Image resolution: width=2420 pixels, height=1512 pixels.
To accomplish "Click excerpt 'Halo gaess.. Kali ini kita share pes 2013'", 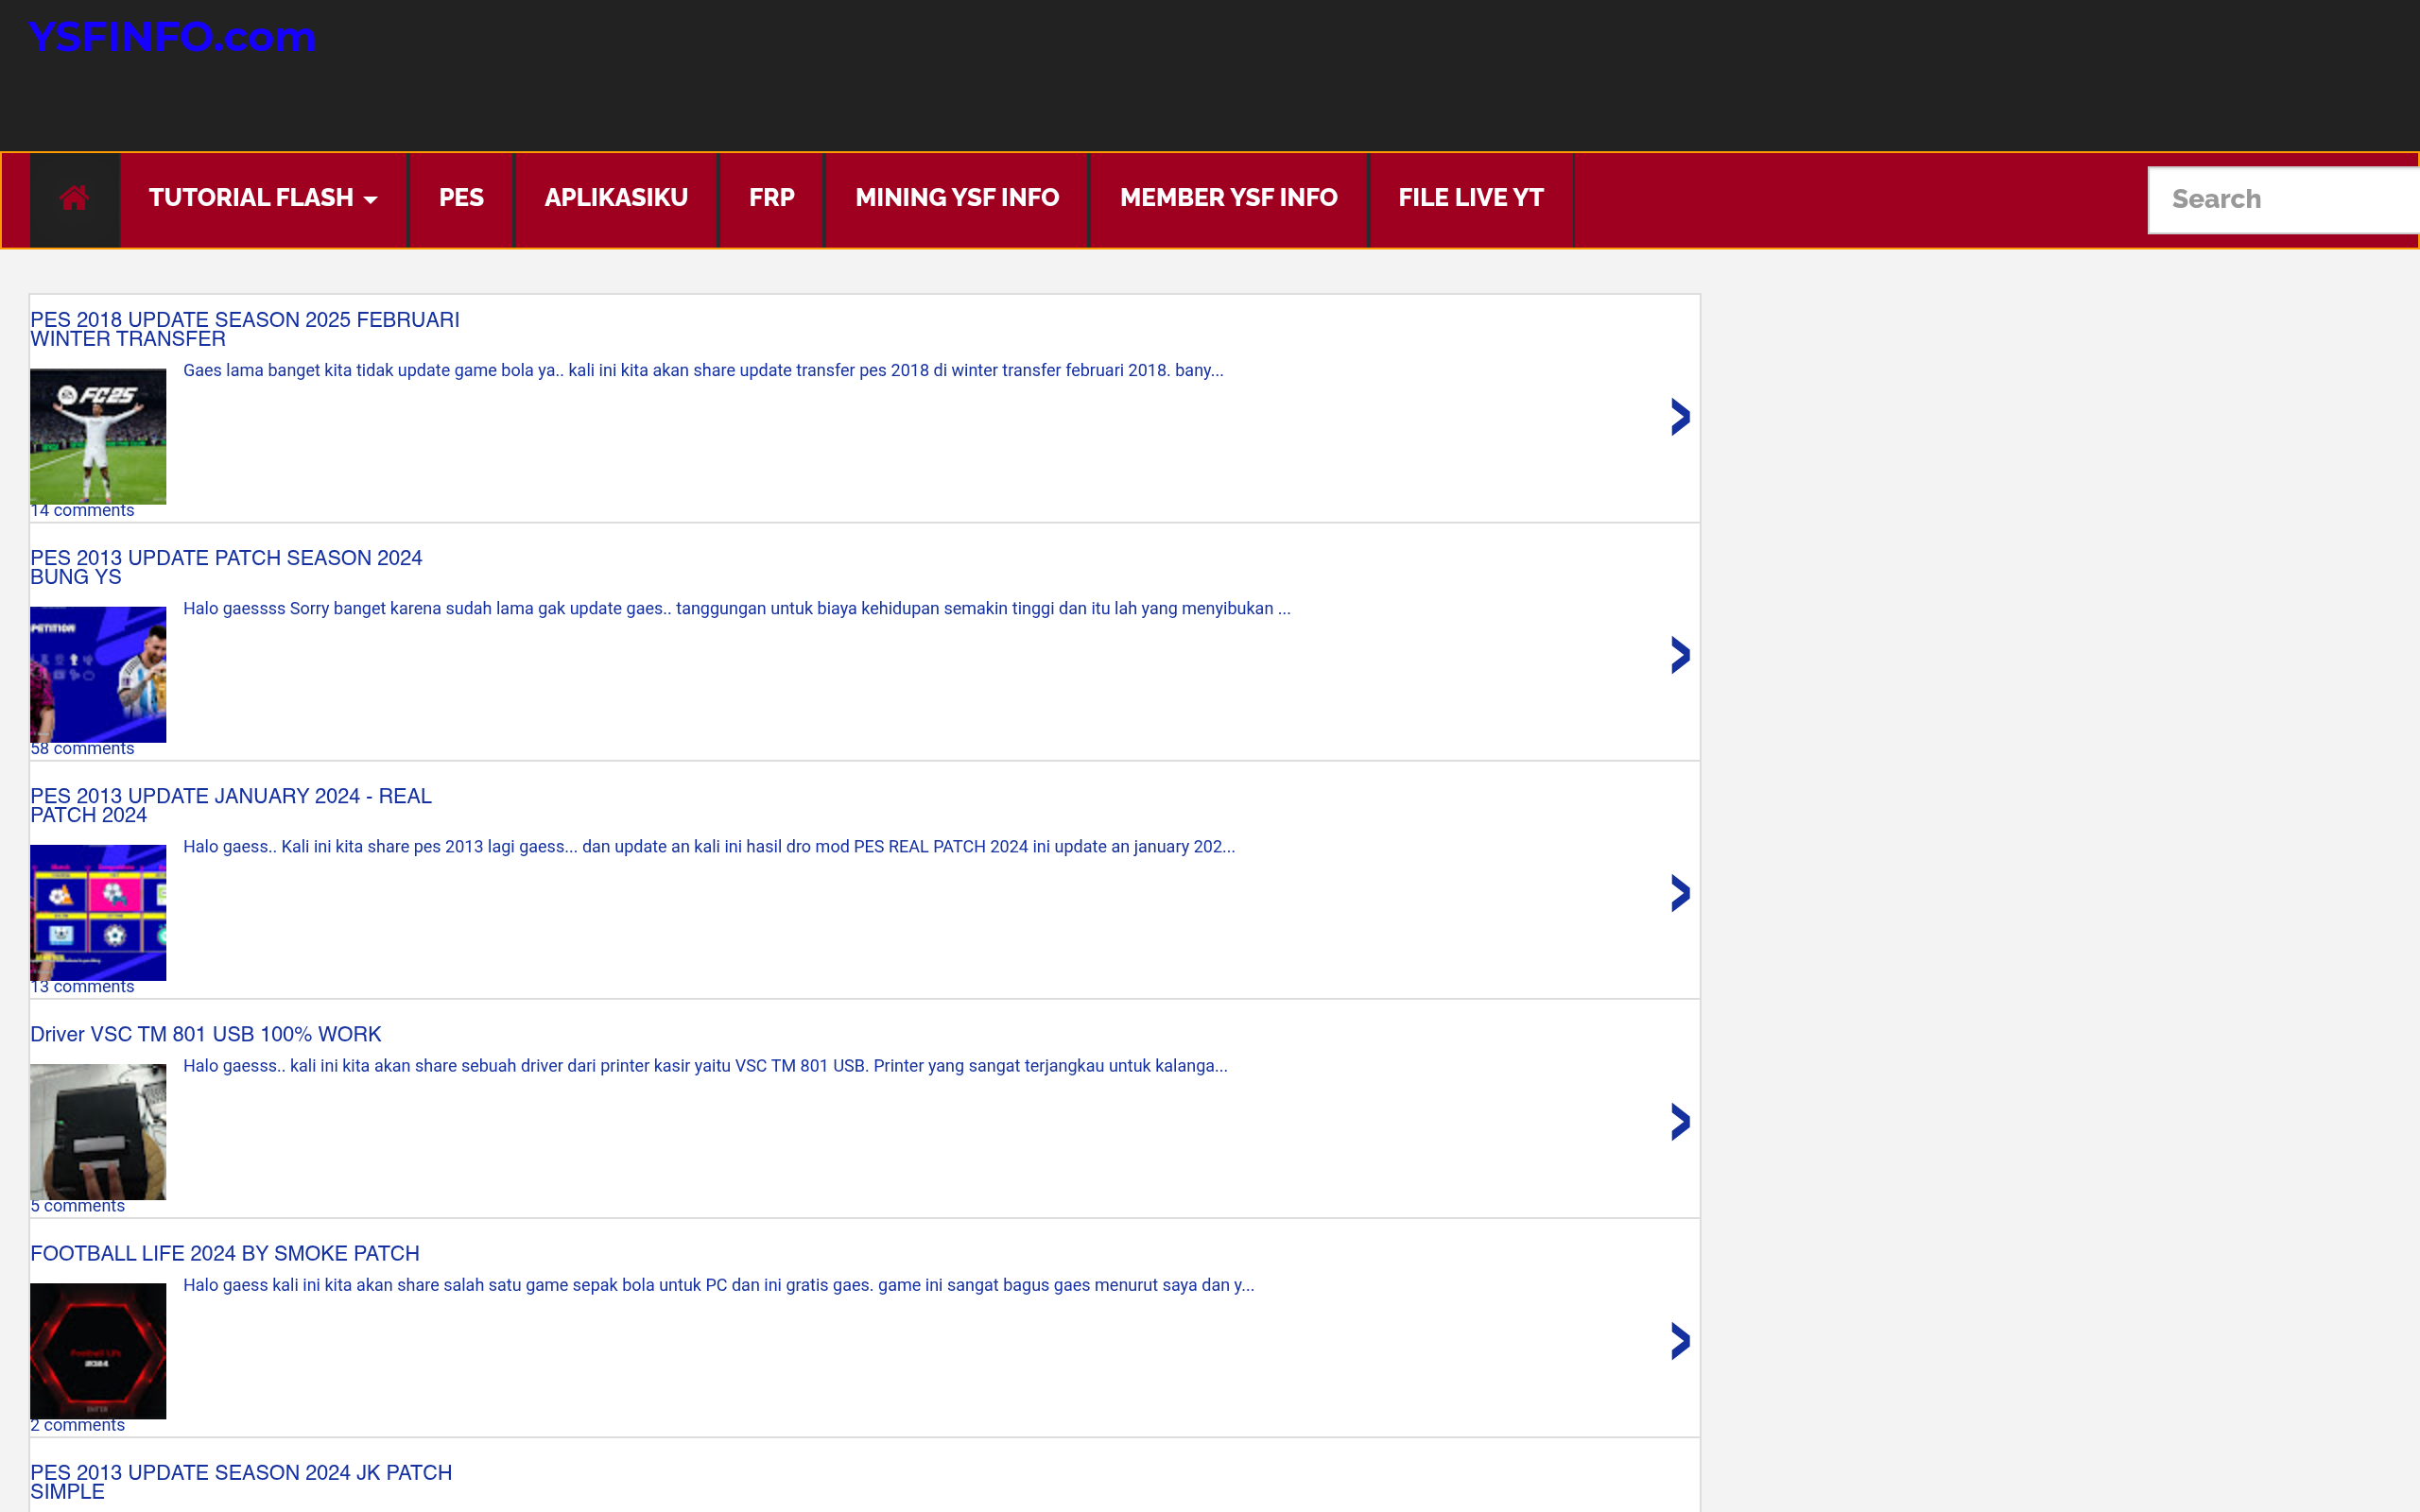I will pos(709,846).
